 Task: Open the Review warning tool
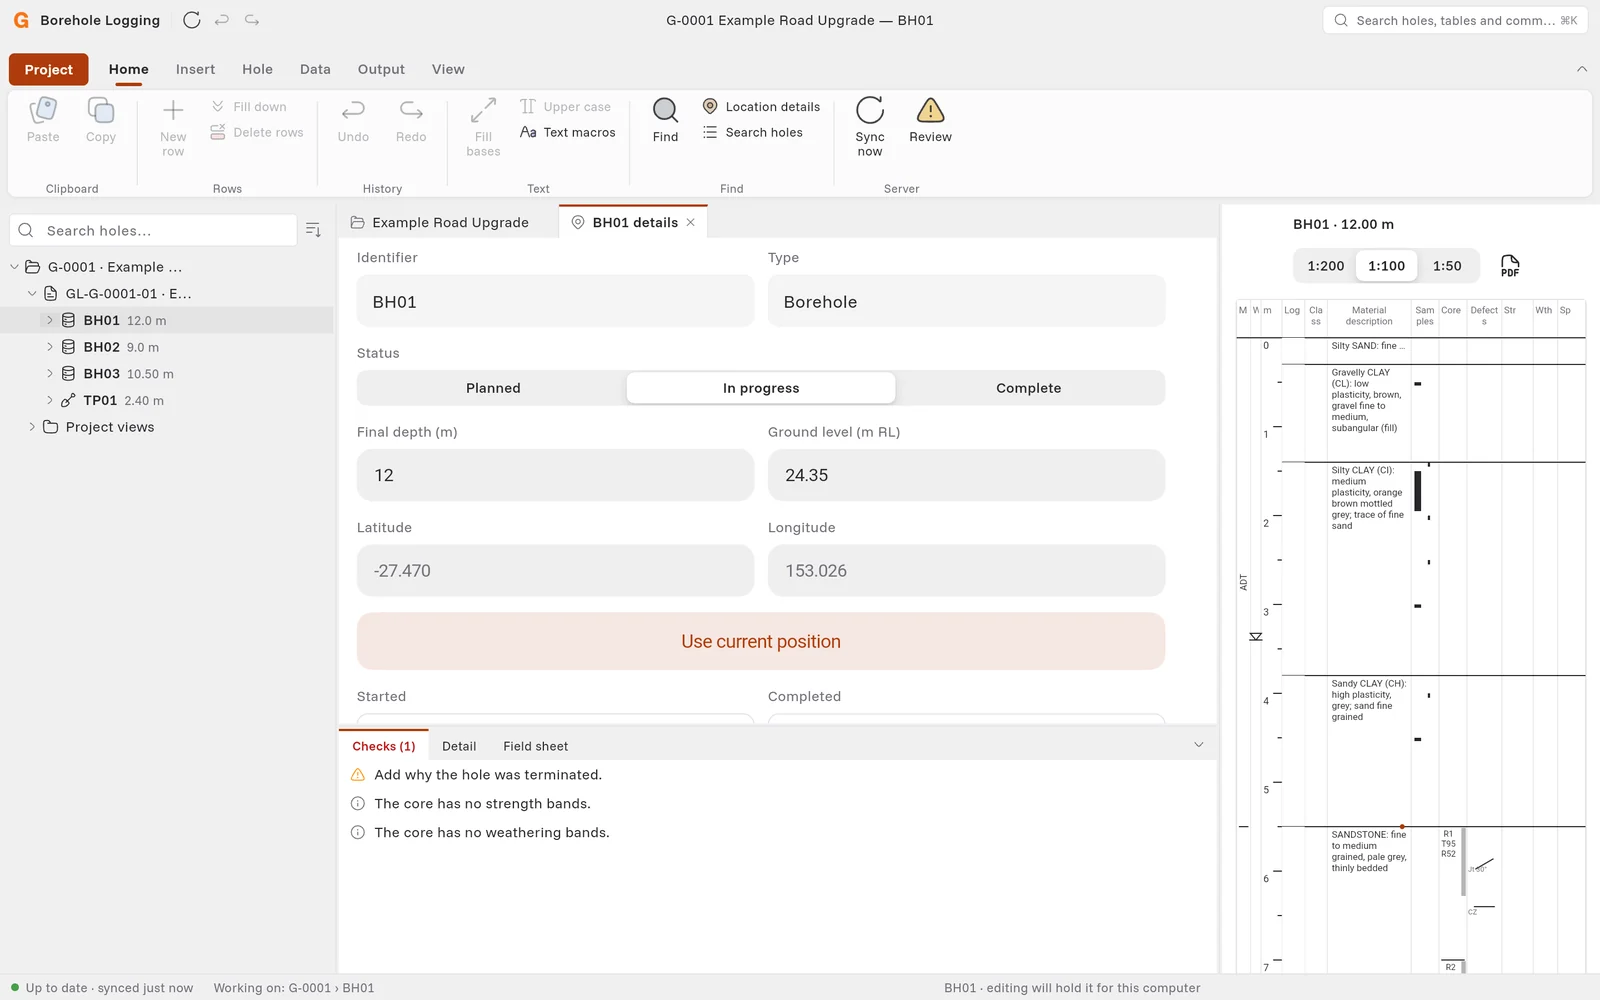pyautogui.click(x=930, y=120)
